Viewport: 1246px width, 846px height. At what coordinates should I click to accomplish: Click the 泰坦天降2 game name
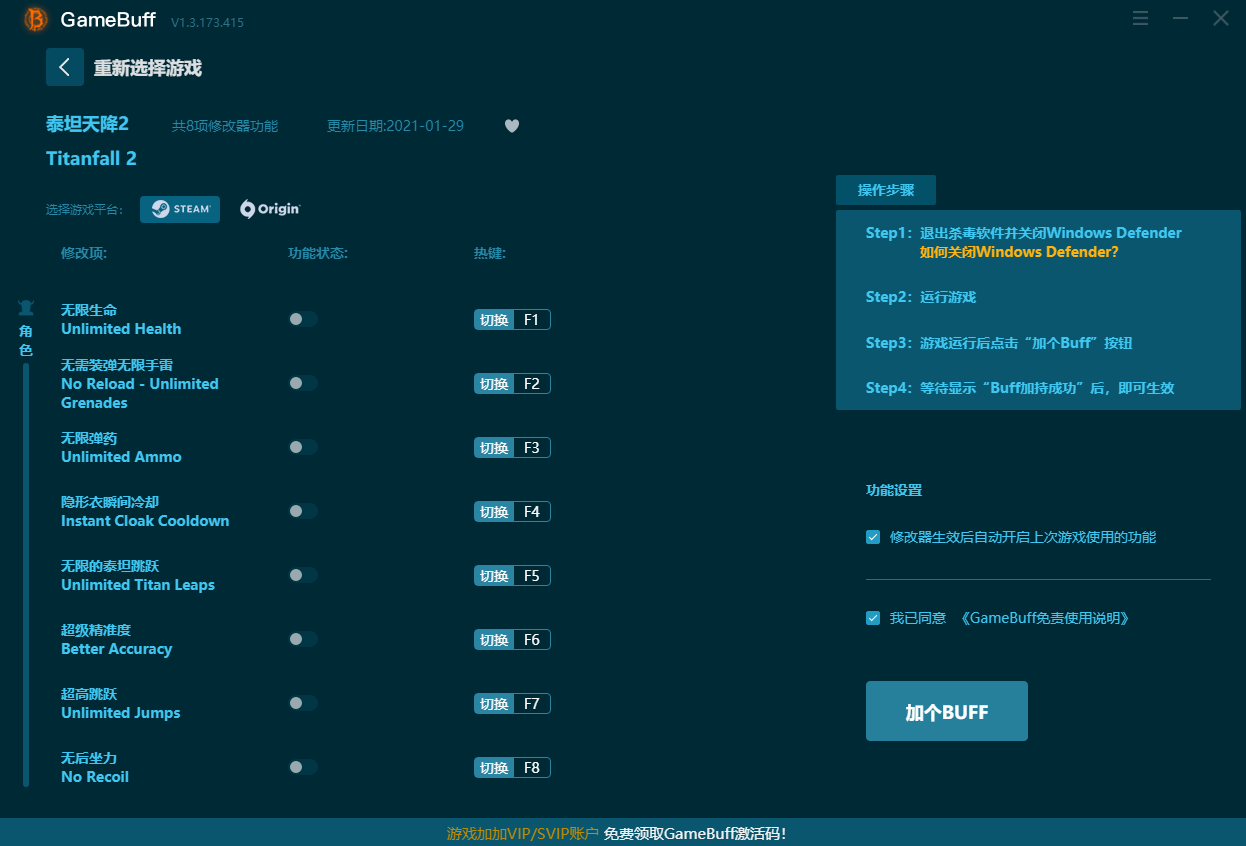tap(88, 125)
